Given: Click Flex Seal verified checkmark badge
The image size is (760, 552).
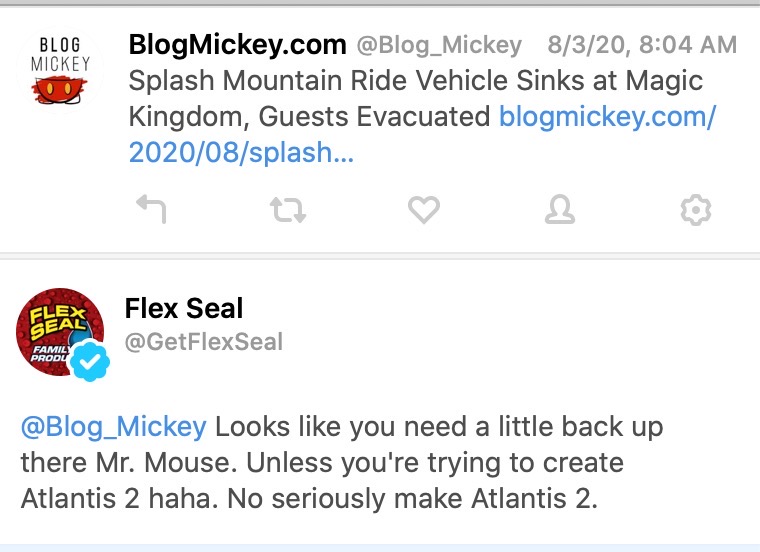Looking at the screenshot, I should [90, 361].
